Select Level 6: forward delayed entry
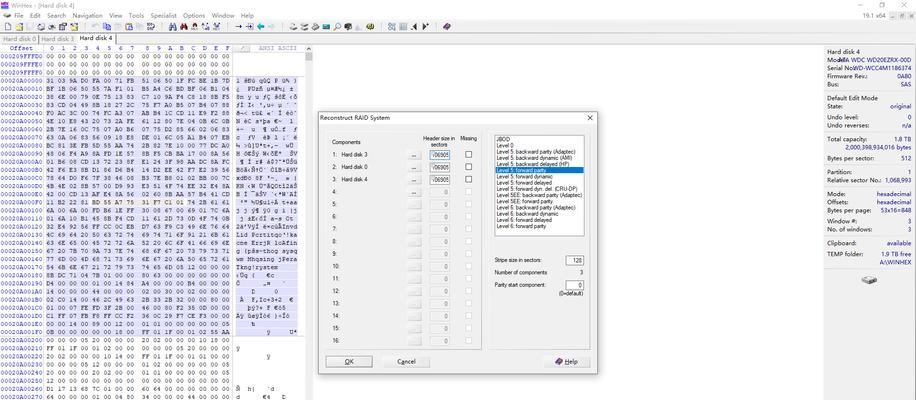This screenshot has height=400, width=916. (539, 220)
